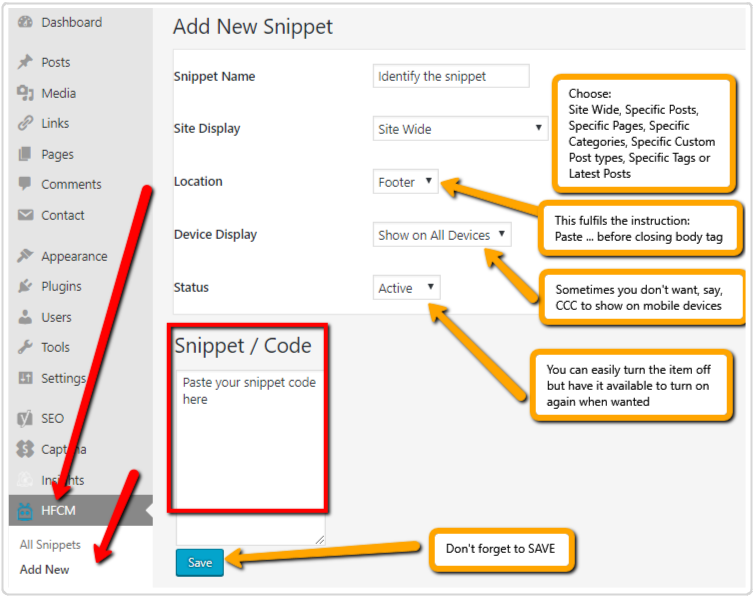The width and height of the screenshot is (754, 596).
Task: Click the Links chain icon
Action: [25, 123]
